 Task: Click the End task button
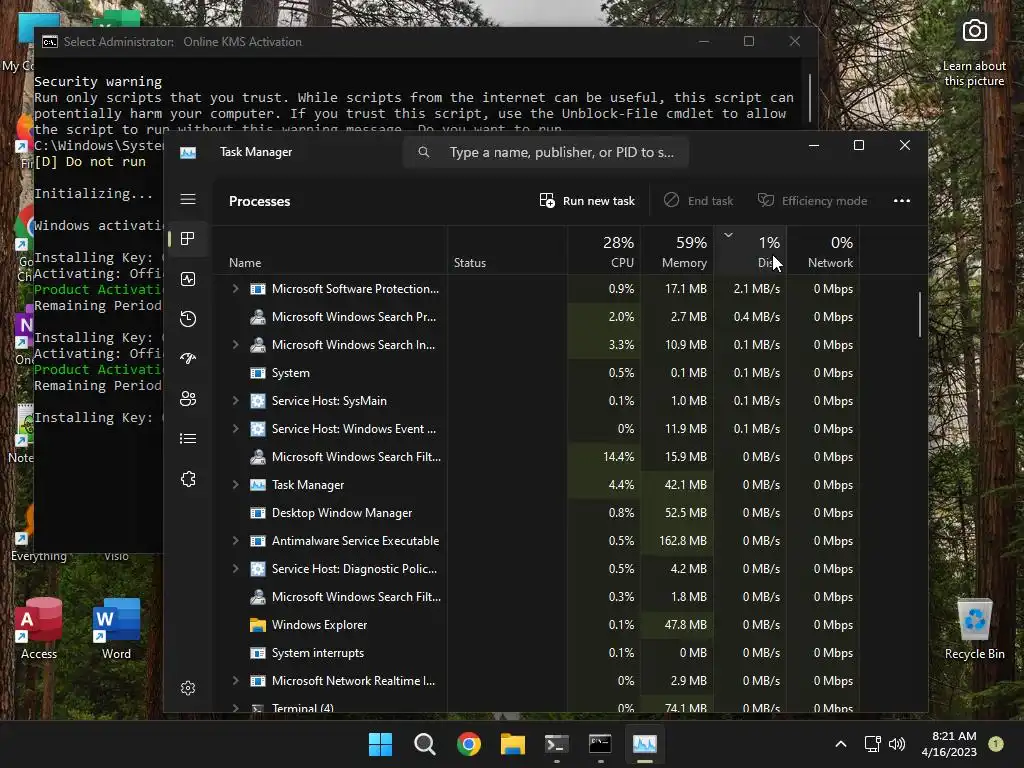(x=698, y=200)
